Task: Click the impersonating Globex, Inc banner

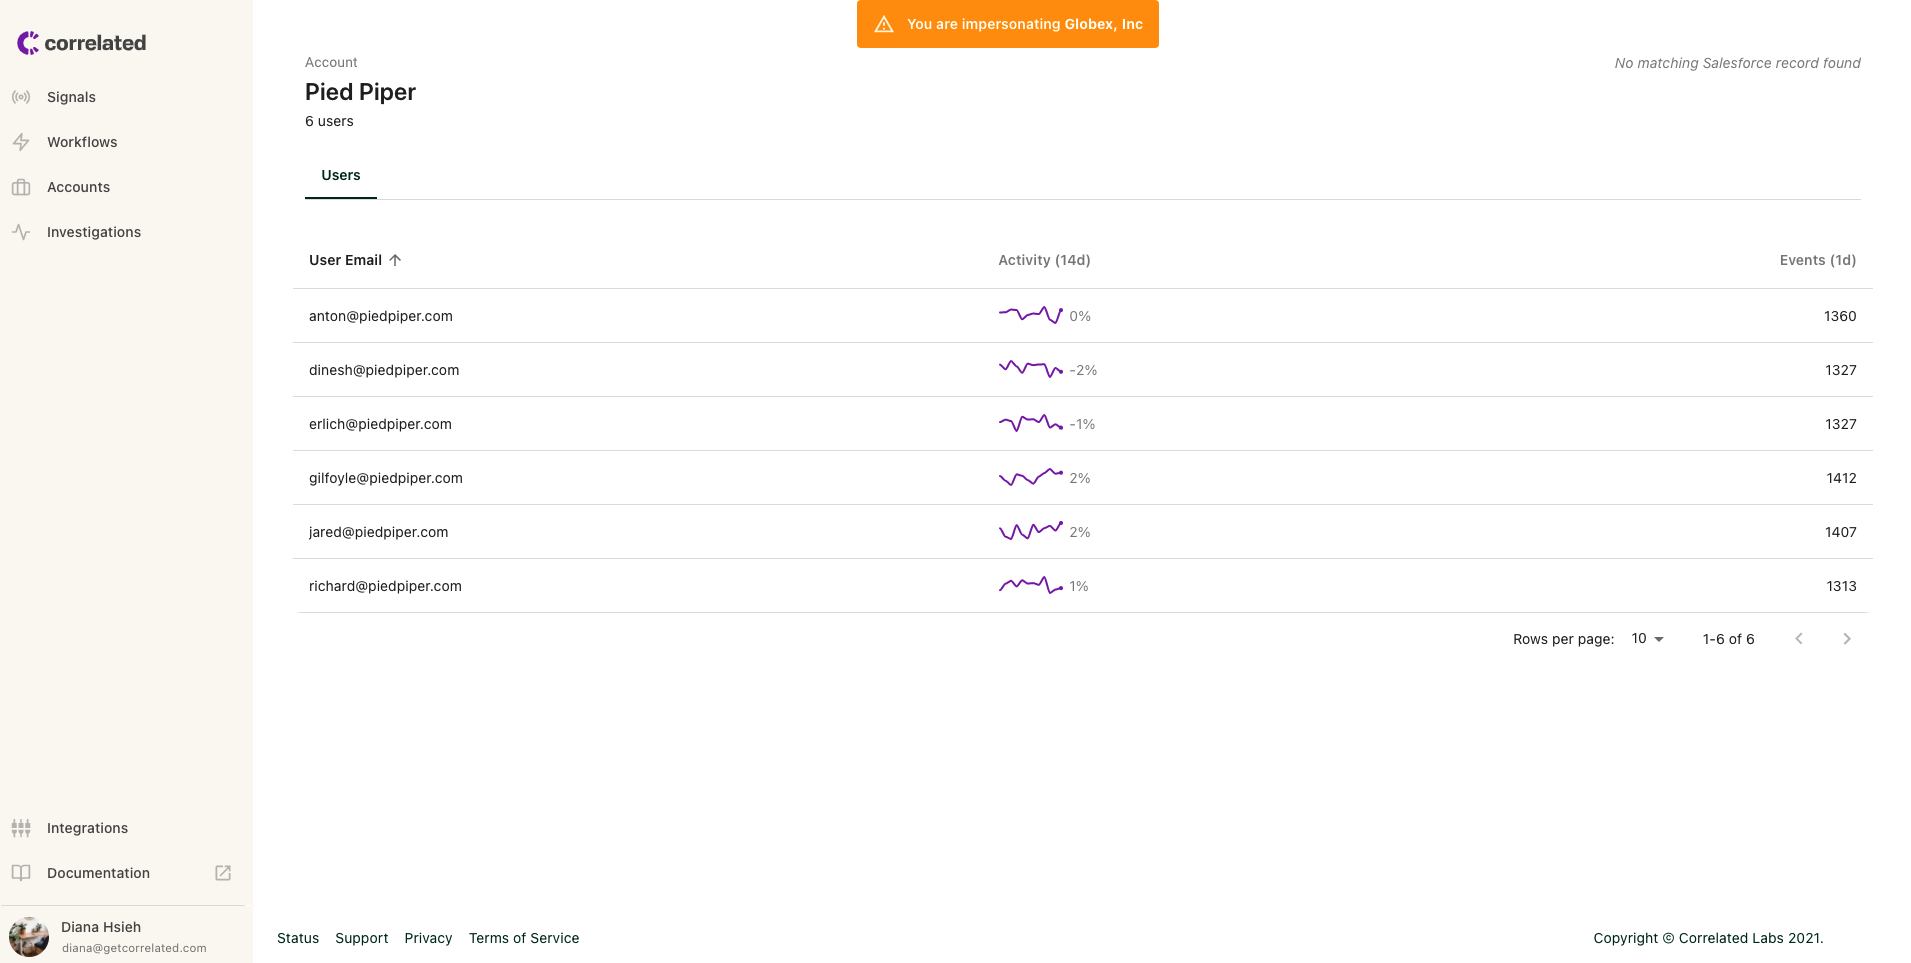Action: tap(1007, 24)
